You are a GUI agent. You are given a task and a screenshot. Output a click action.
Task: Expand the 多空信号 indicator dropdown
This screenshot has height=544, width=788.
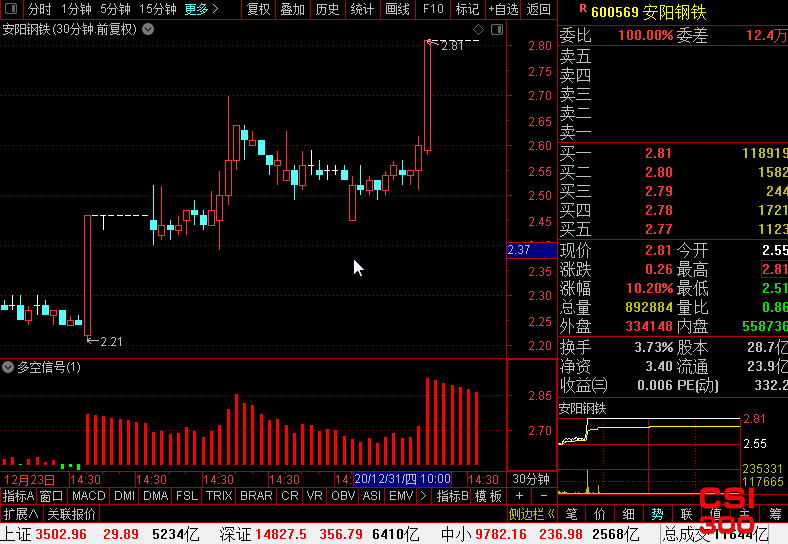pos(8,367)
